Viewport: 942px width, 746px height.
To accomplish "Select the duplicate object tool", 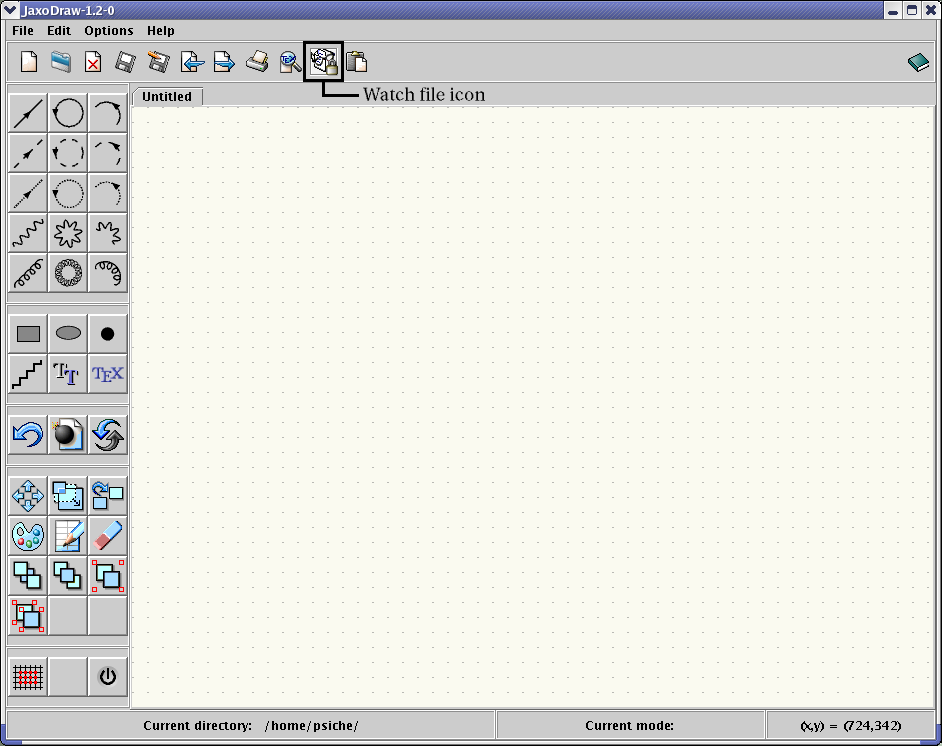I will [x=108, y=496].
